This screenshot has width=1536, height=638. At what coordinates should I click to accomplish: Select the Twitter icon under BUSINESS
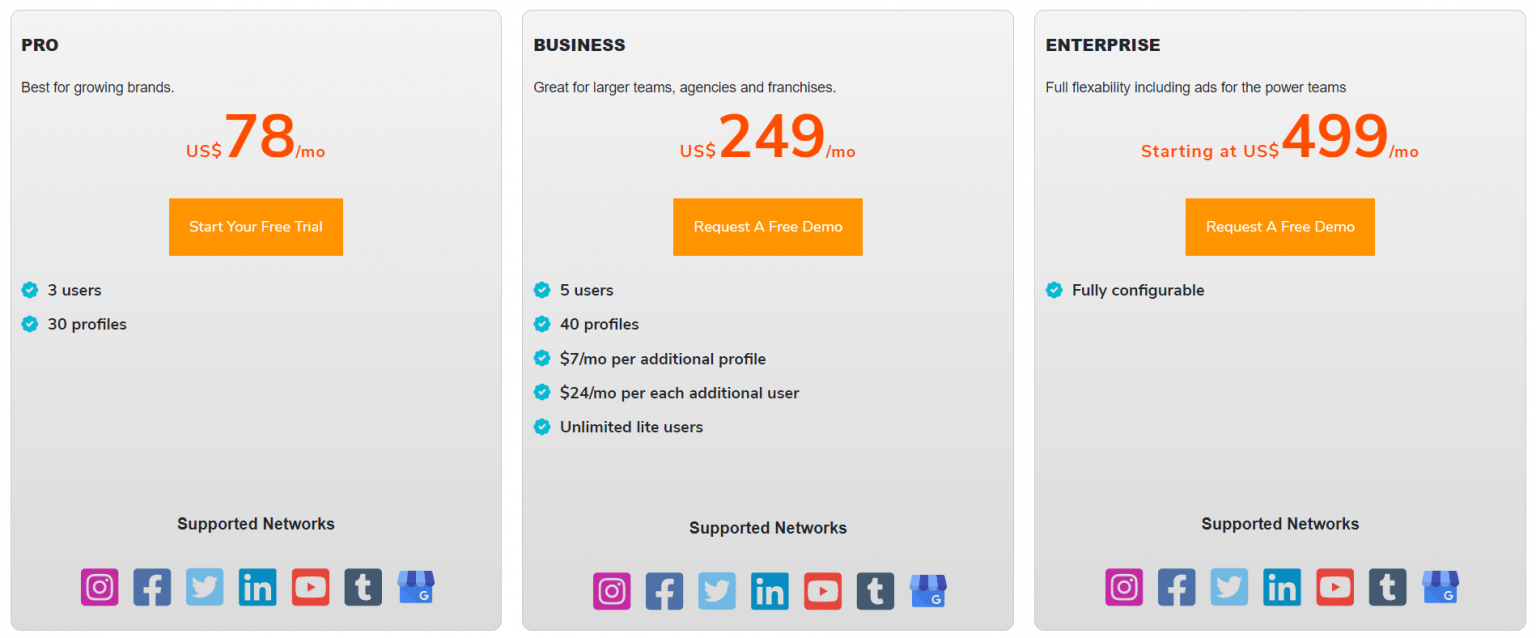tap(717, 591)
